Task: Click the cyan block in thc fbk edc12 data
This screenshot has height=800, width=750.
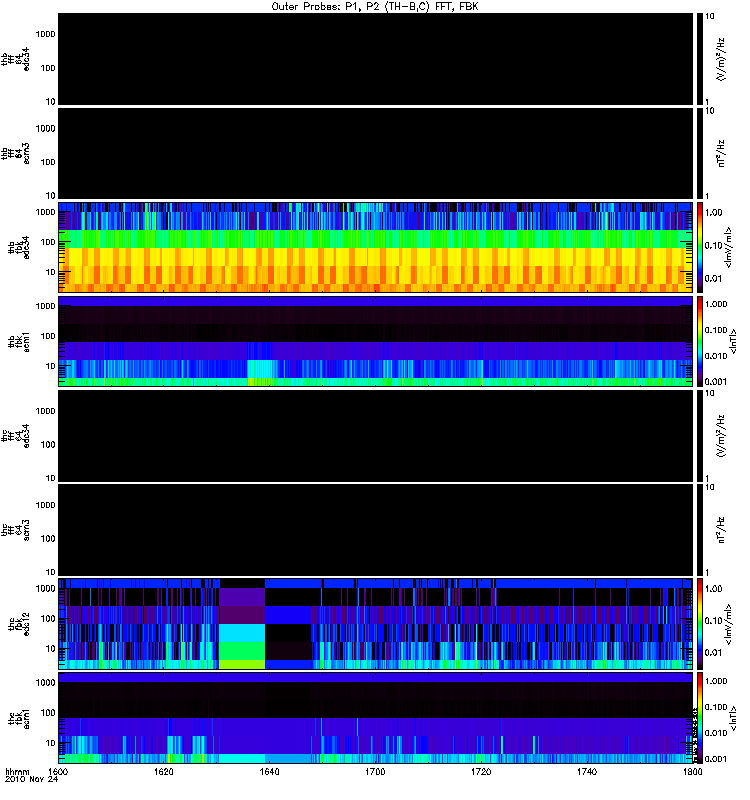Action: coord(242,633)
